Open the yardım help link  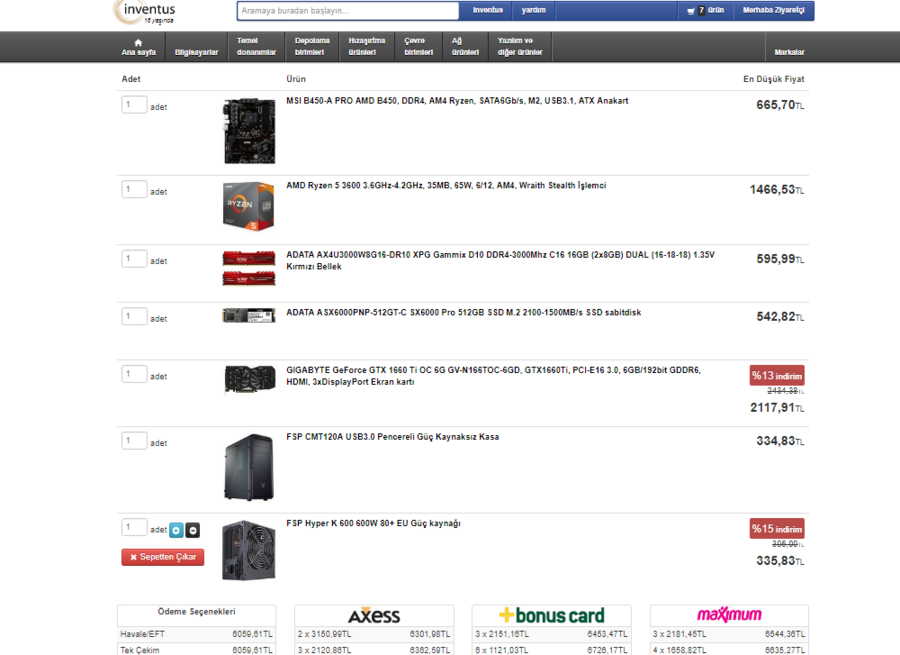pyautogui.click(x=533, y=10)
